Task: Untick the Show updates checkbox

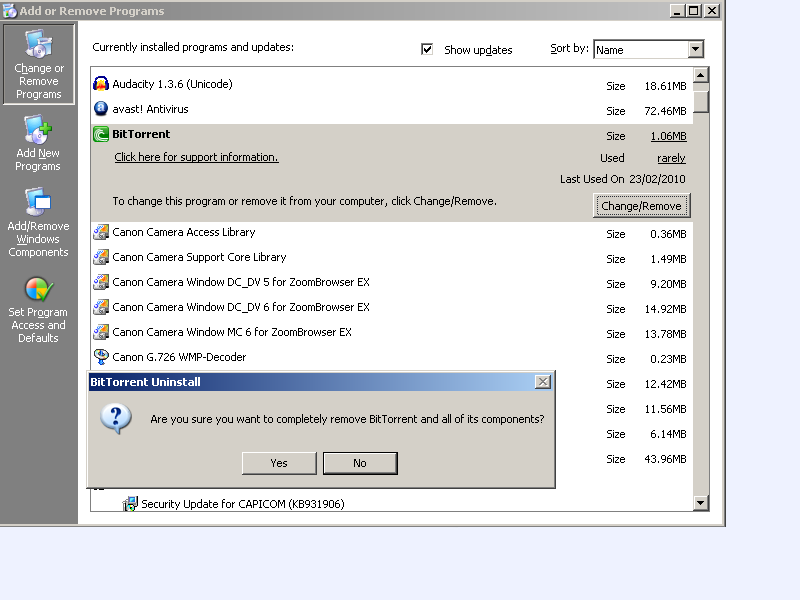Action: [x=428, y=49]
